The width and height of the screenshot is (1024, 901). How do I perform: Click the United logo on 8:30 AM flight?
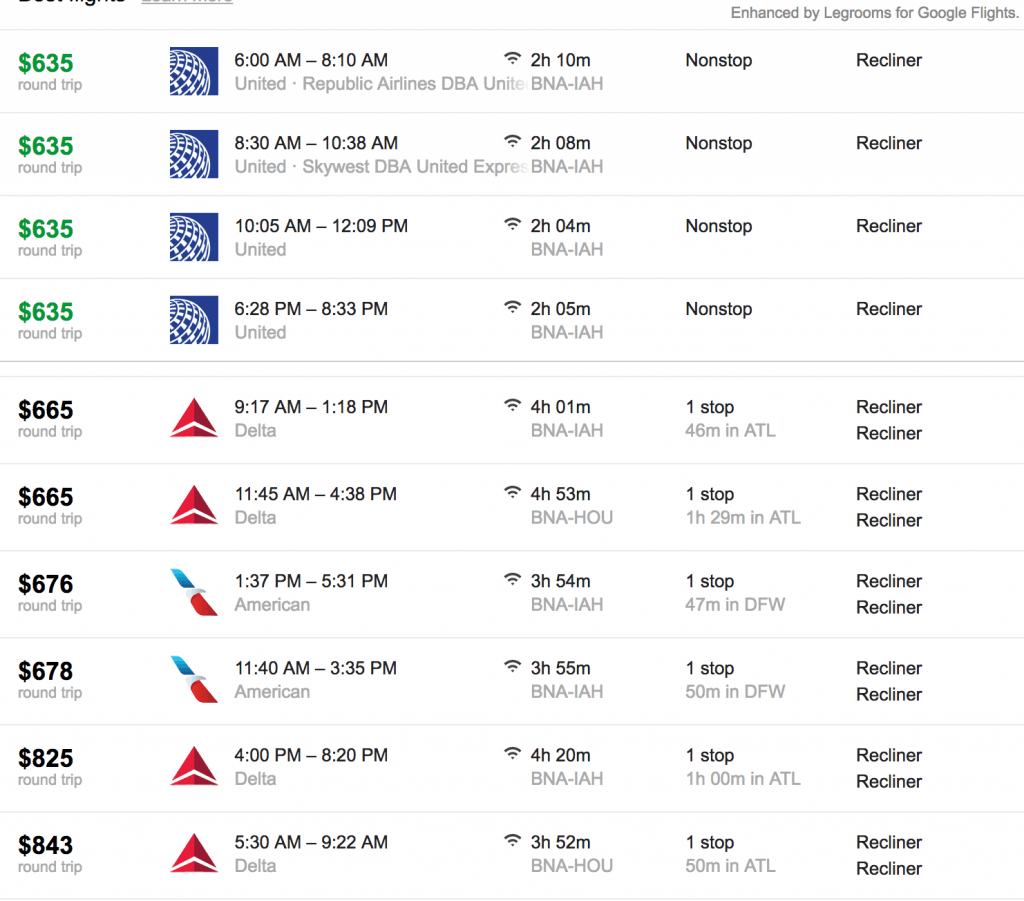pyautogui.click(x=194, y=154)
